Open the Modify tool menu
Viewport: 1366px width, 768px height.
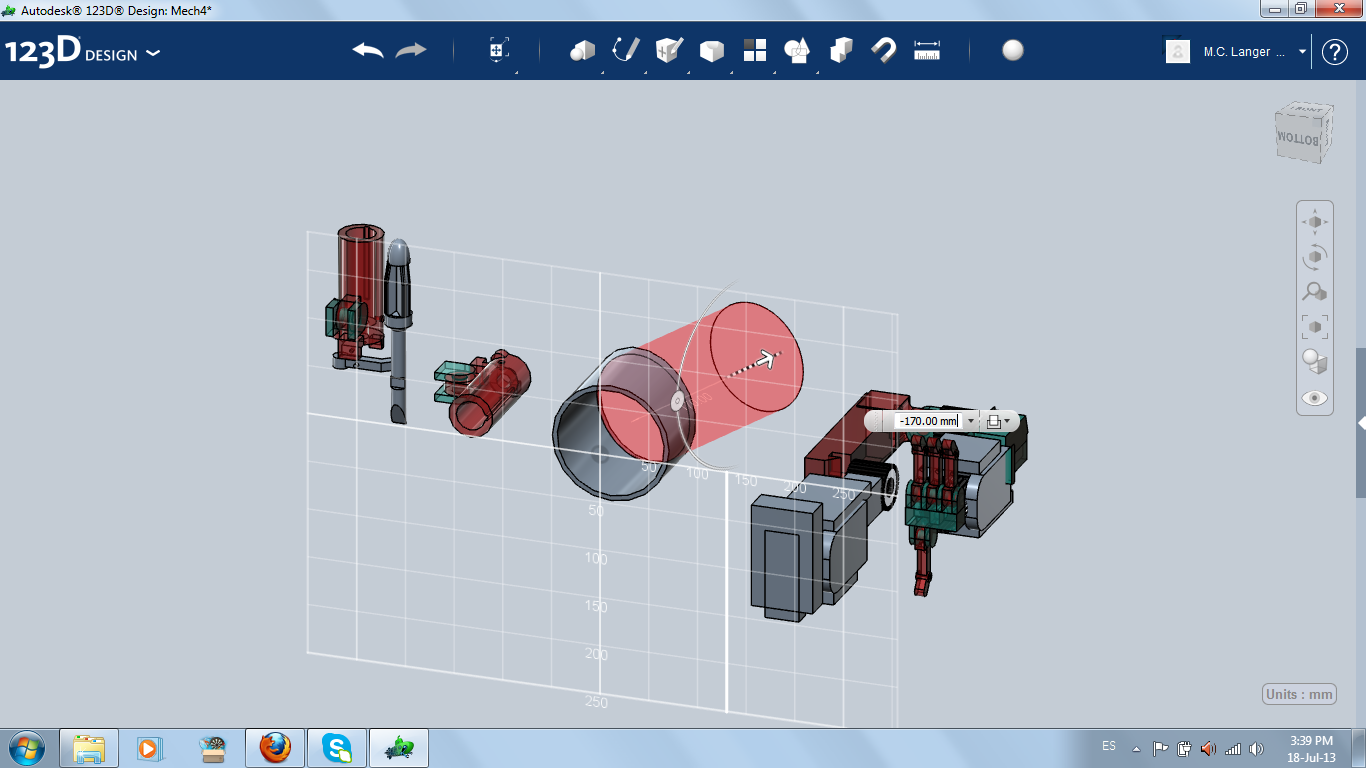click(711, 50)
